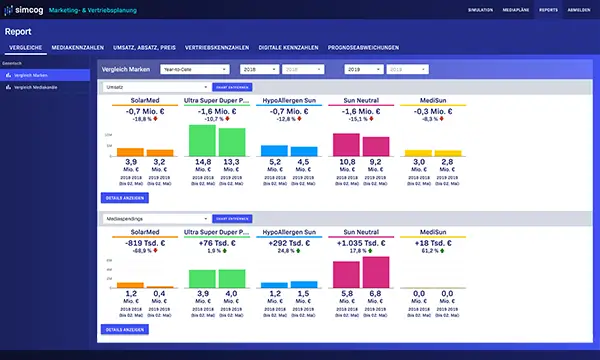Click the red down arrow under Sun Neutral Umsatz

pyautogui.click(x=371, y=119)
